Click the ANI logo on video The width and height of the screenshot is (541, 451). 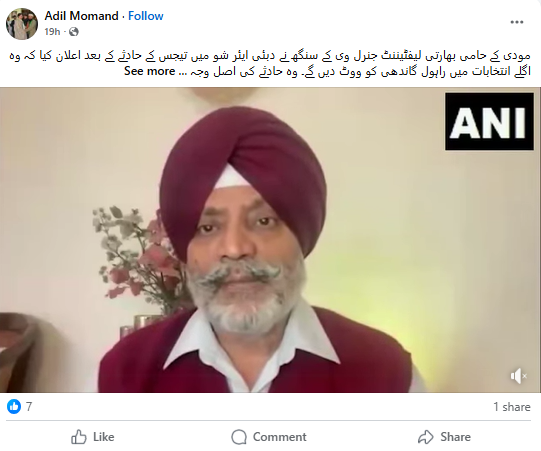489,121
